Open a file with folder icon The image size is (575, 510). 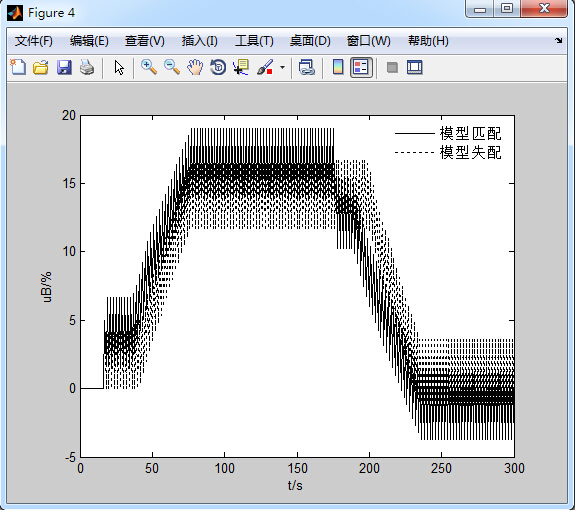(41, 67)
